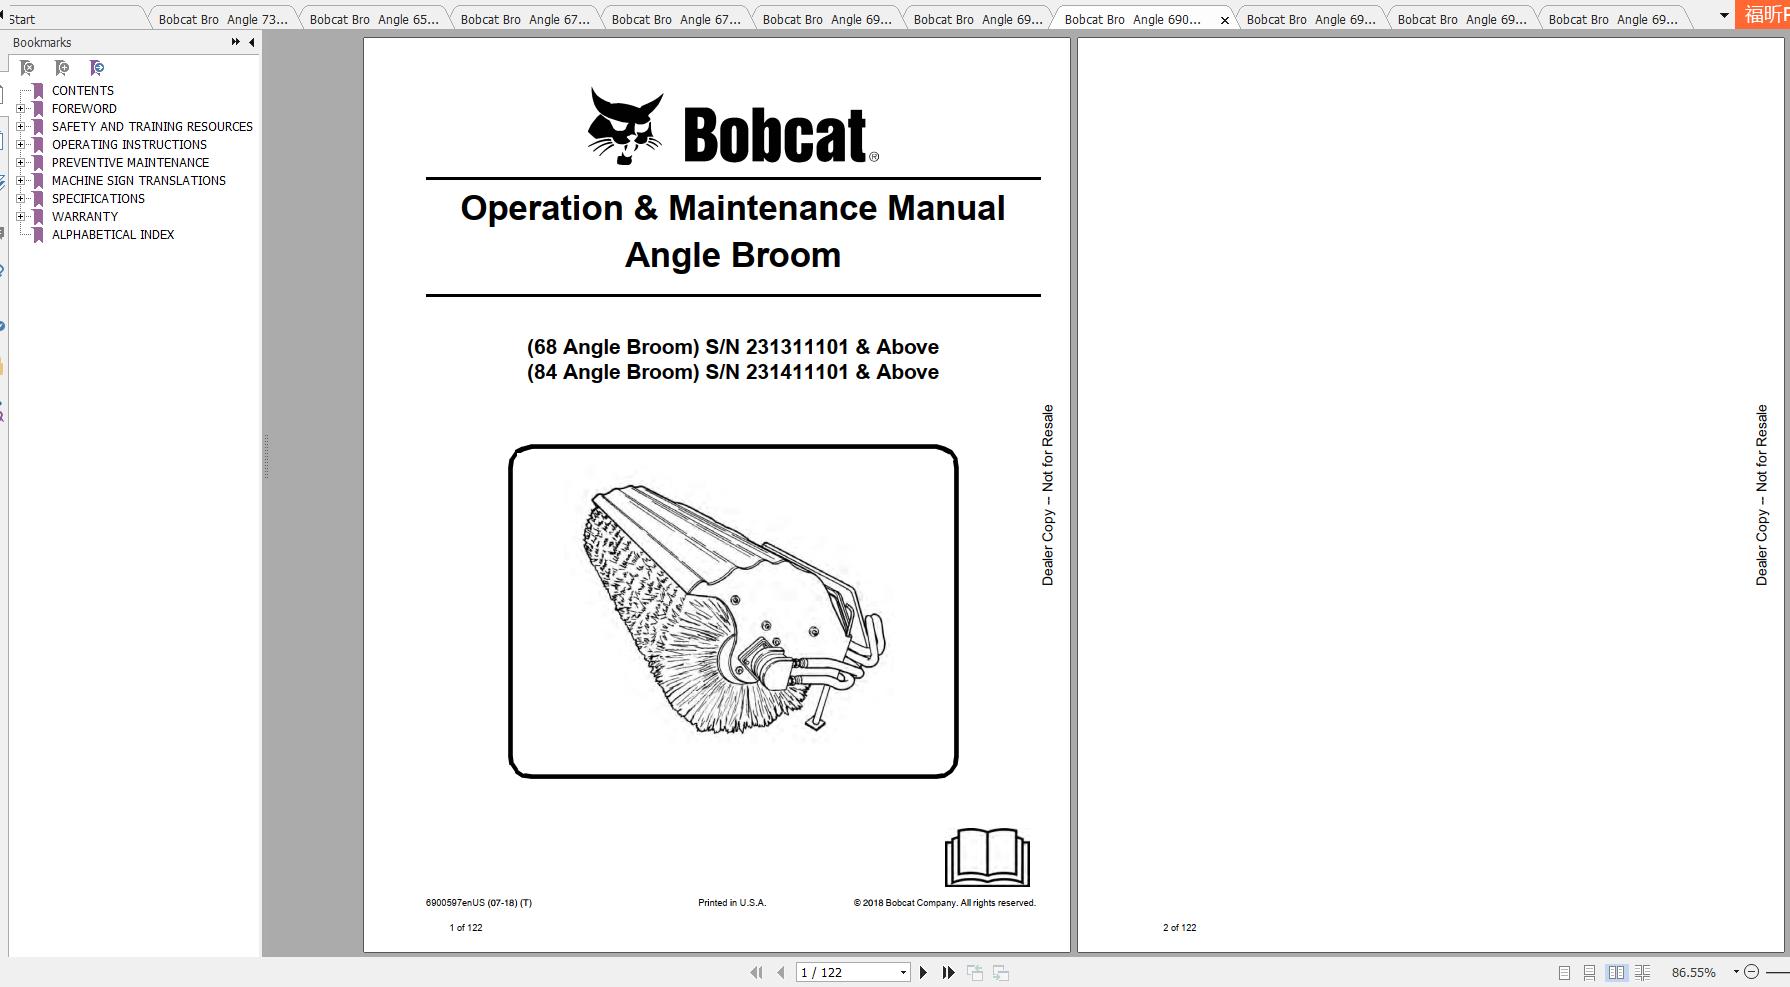This screenshot has width=1790, height=987.
Task: Click the expand current bookmark icon
Action: point(97,68)
